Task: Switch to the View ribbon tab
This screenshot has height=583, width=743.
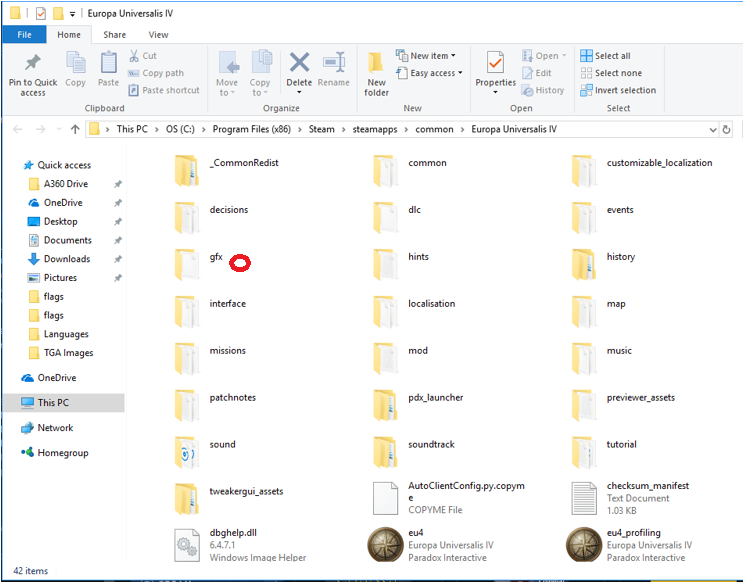Action: coord(158,35)
